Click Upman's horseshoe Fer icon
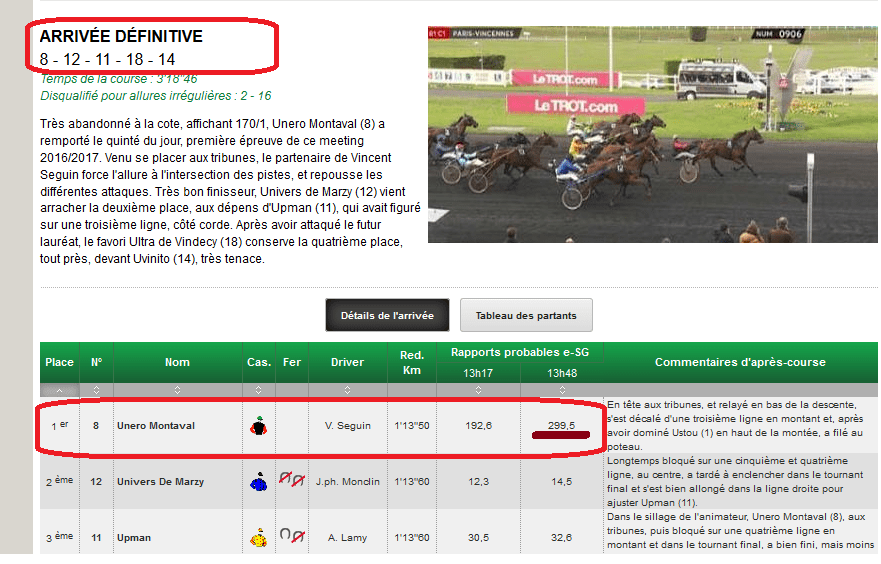 coord(292,537)
